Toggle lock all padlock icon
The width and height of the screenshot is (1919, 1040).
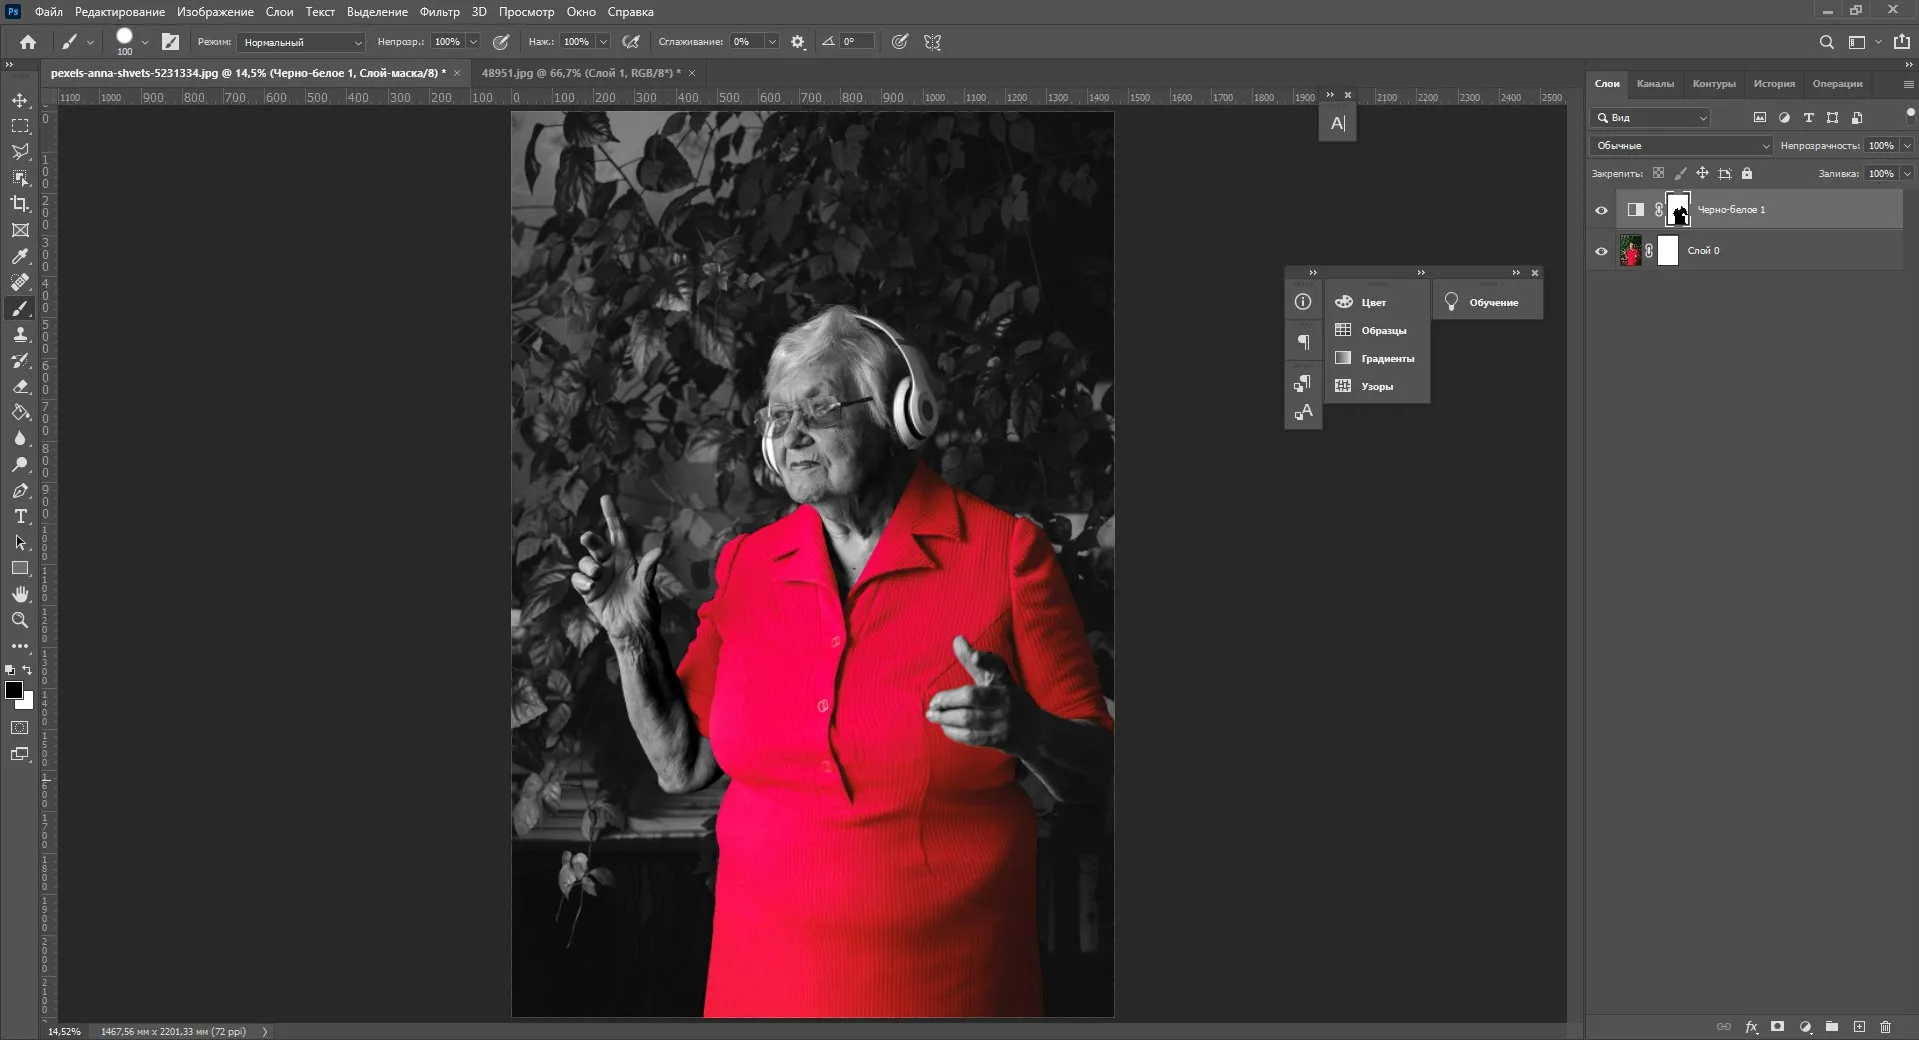(x=1747, y=173)
